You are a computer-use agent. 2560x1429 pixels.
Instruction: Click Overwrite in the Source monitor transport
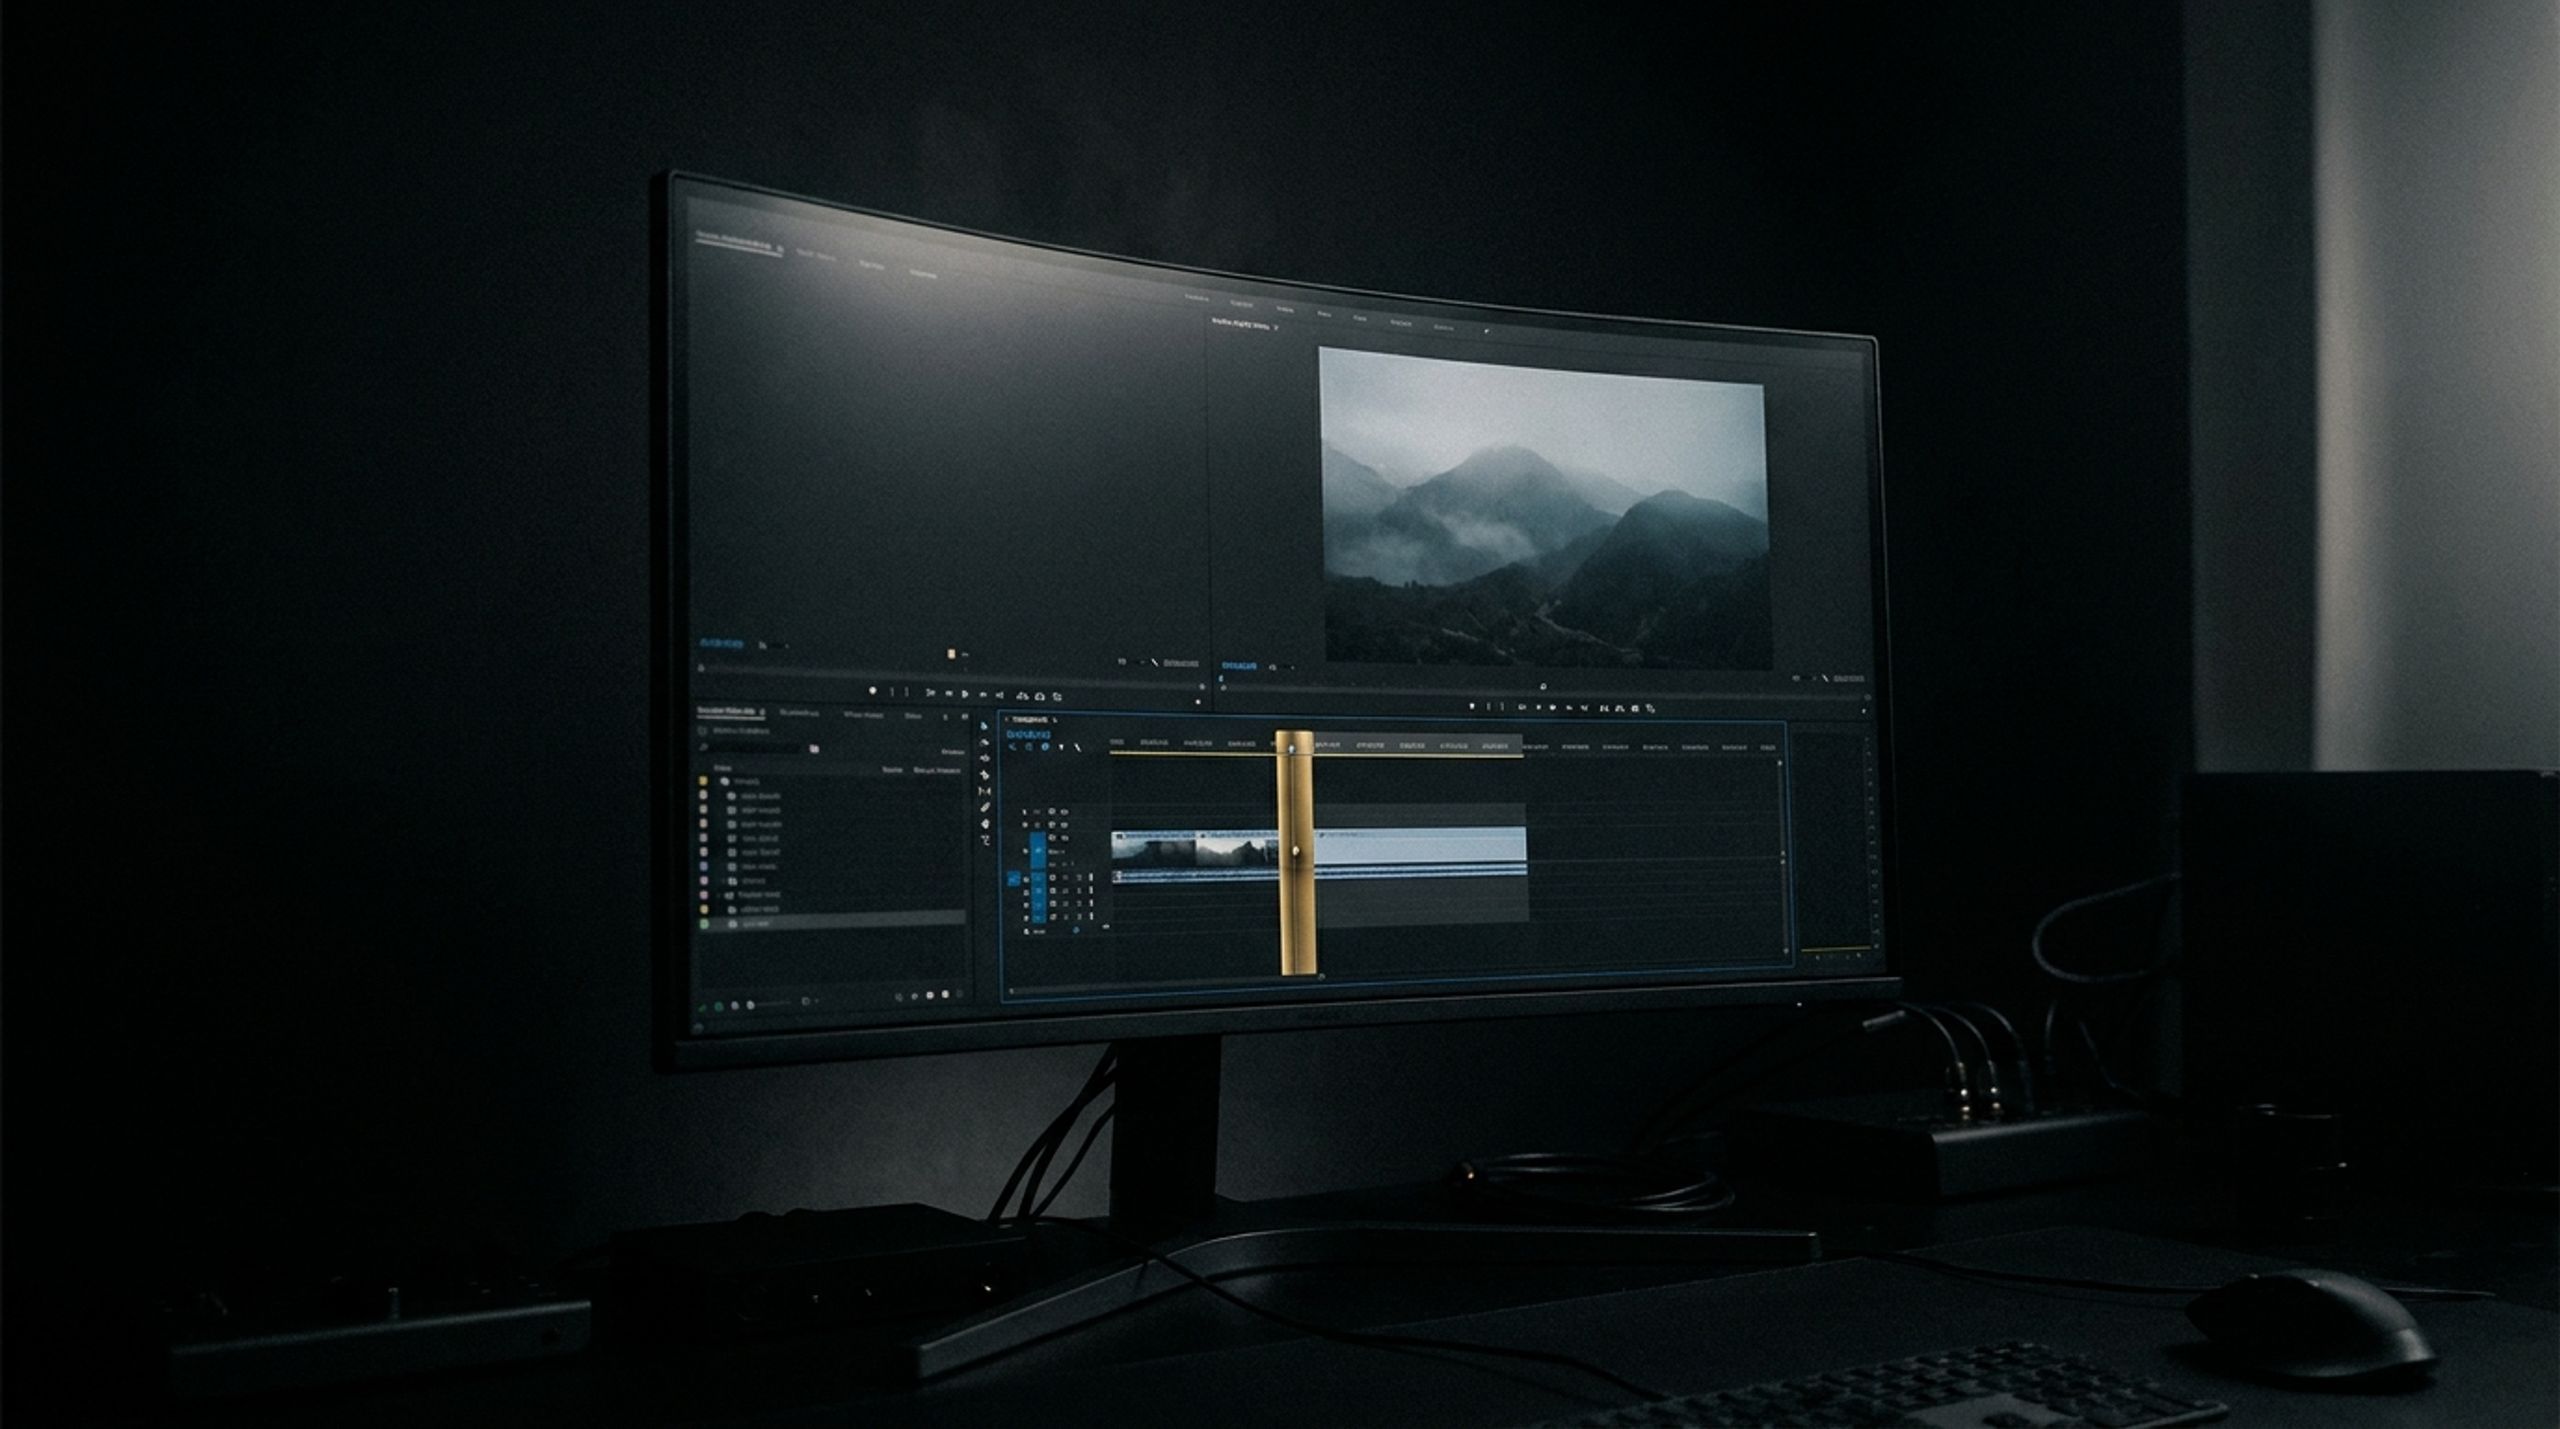[x=1040, y=696]
